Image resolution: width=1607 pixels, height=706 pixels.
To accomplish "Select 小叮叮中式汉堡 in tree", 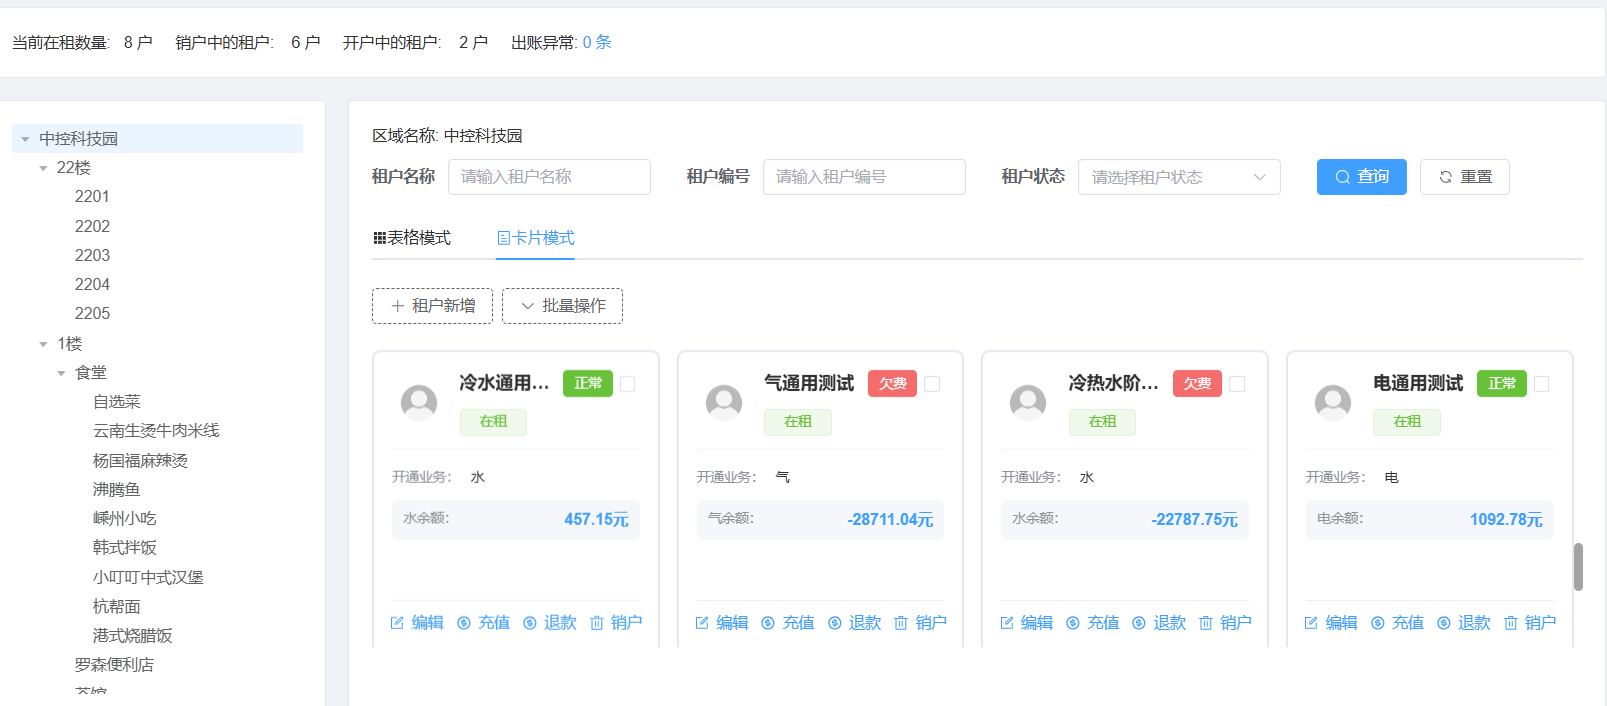I will pyautogui.click(x=148, y=578).
